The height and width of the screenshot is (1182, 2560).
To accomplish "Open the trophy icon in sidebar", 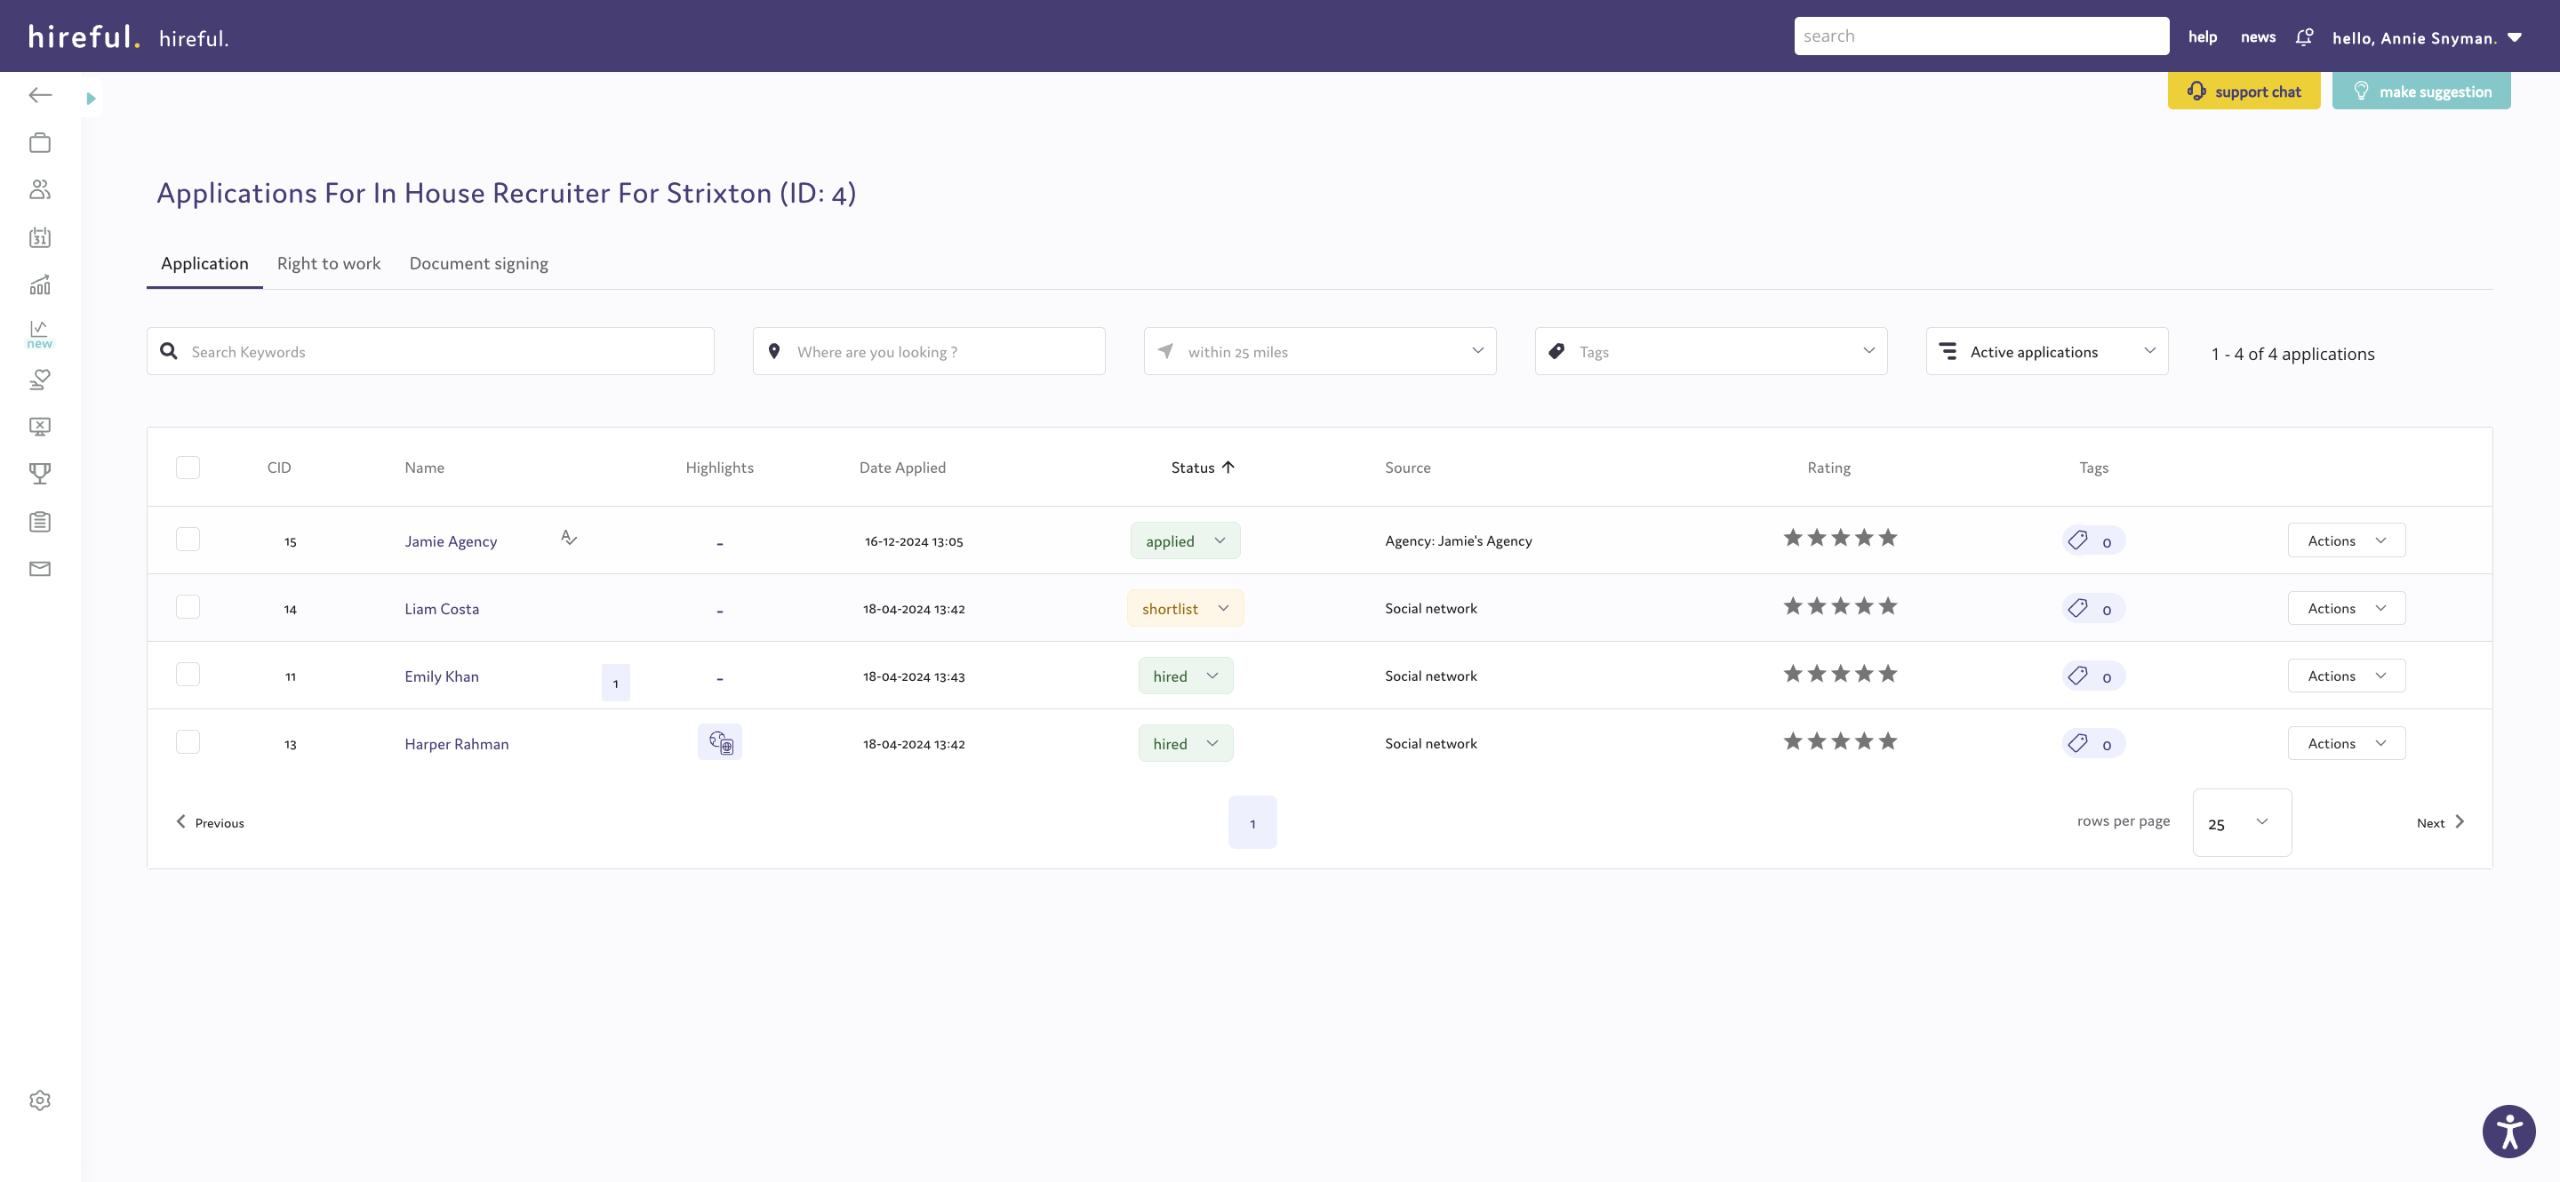I will (40, 473).
